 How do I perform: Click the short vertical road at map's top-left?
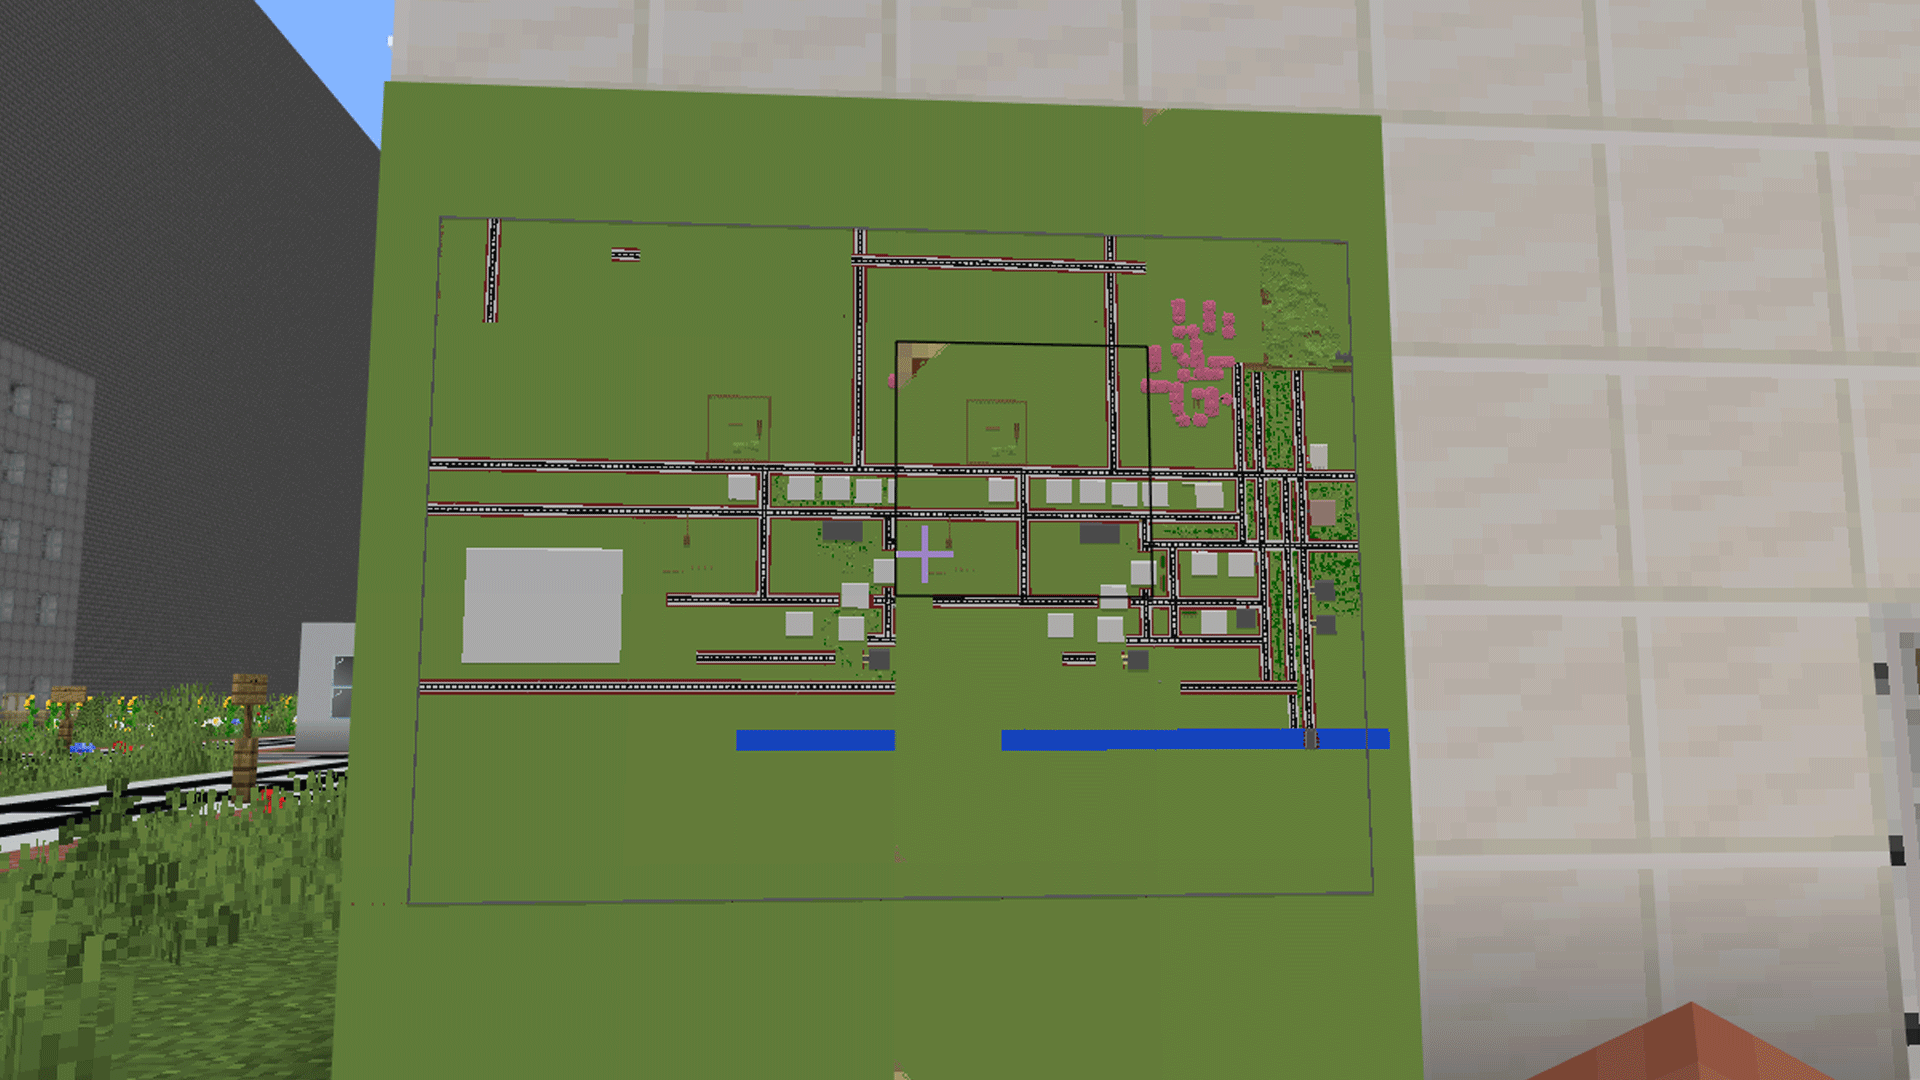492,270
